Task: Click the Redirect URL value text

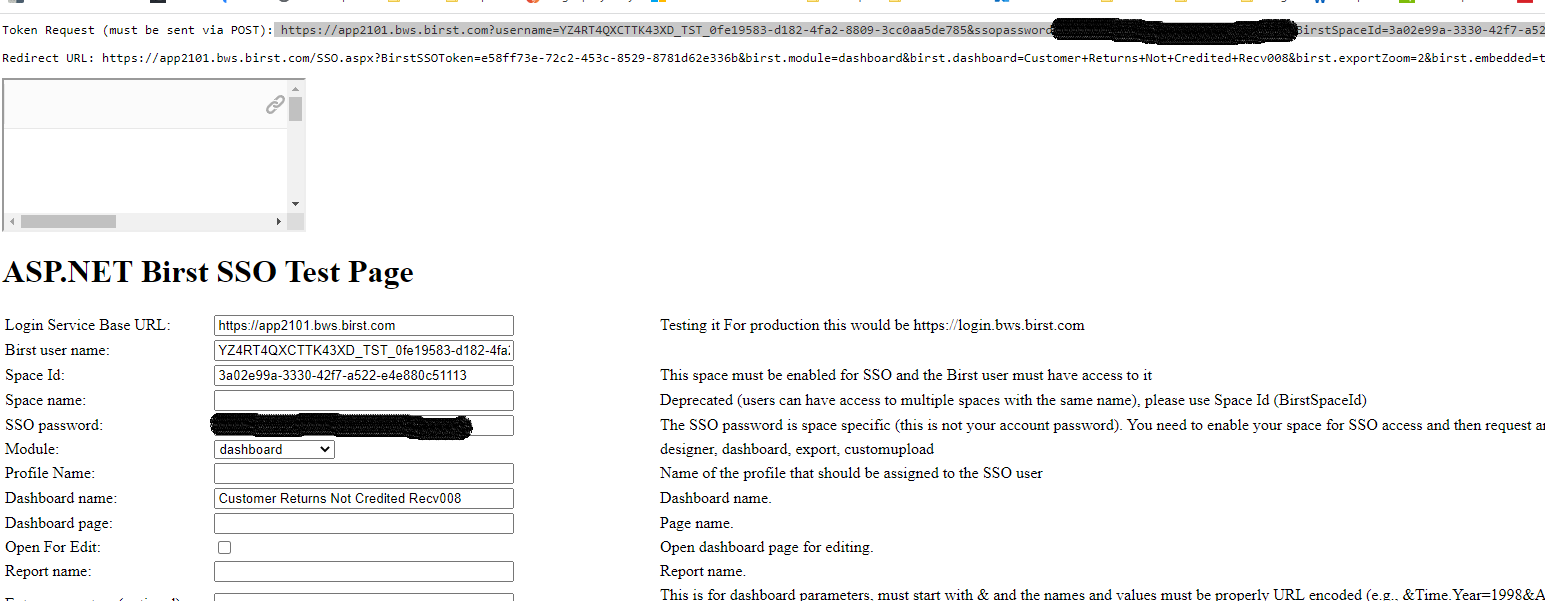Action: [823, 58]
